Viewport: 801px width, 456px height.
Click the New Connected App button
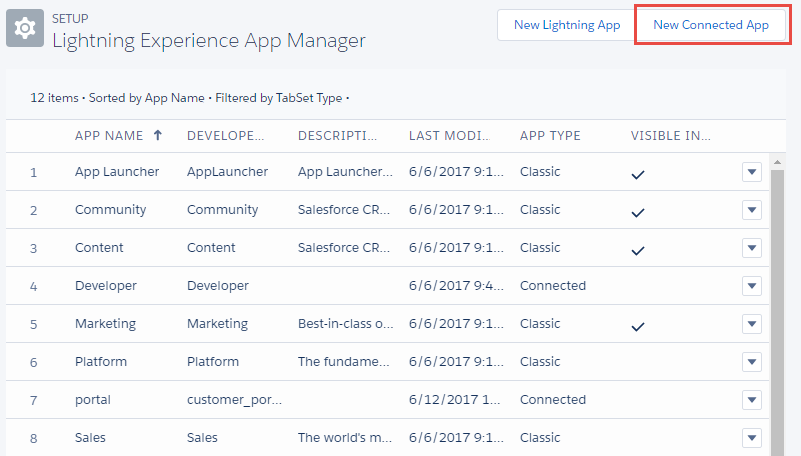tap(711, 25)
